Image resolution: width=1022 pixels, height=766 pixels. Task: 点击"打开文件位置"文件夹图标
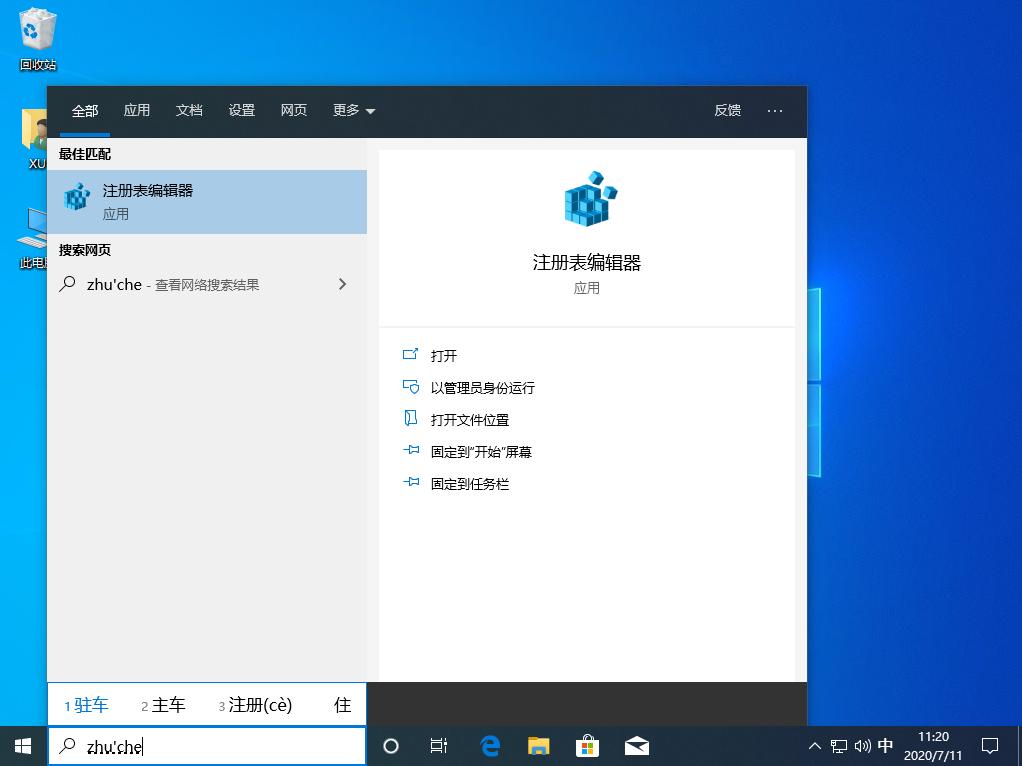pos(411,419)
